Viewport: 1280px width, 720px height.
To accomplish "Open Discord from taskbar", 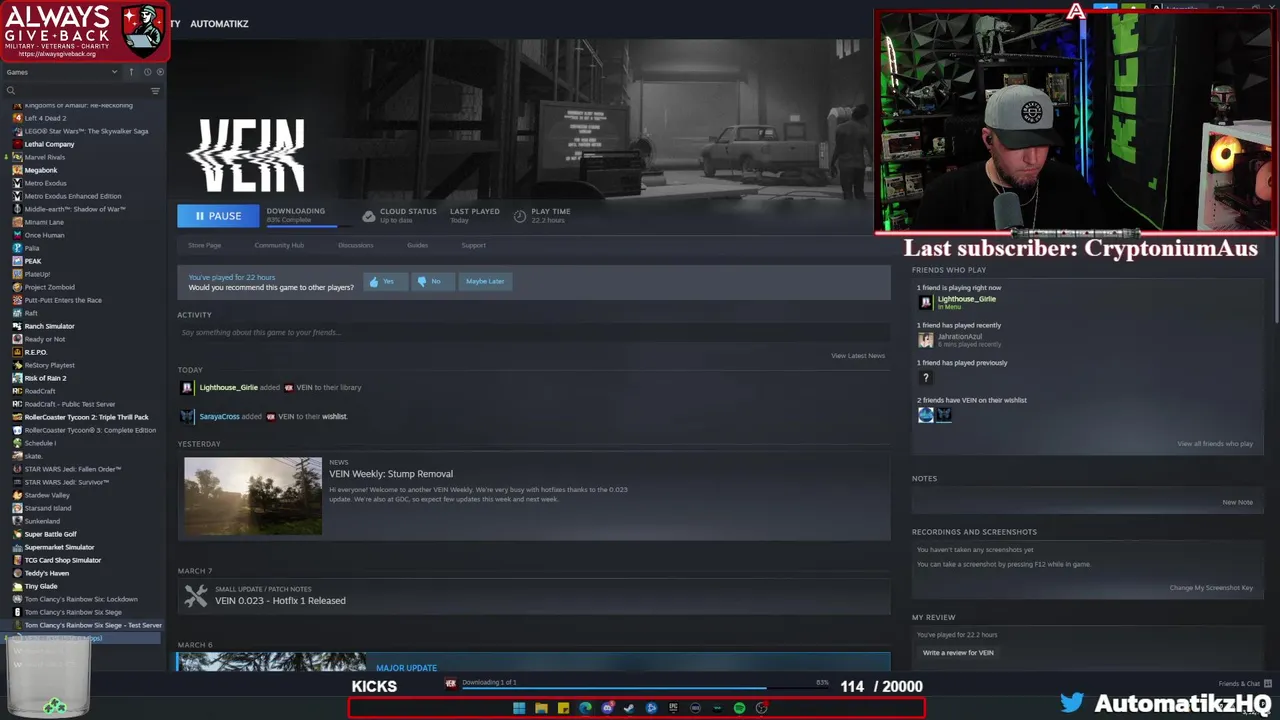I will [607, 708].
